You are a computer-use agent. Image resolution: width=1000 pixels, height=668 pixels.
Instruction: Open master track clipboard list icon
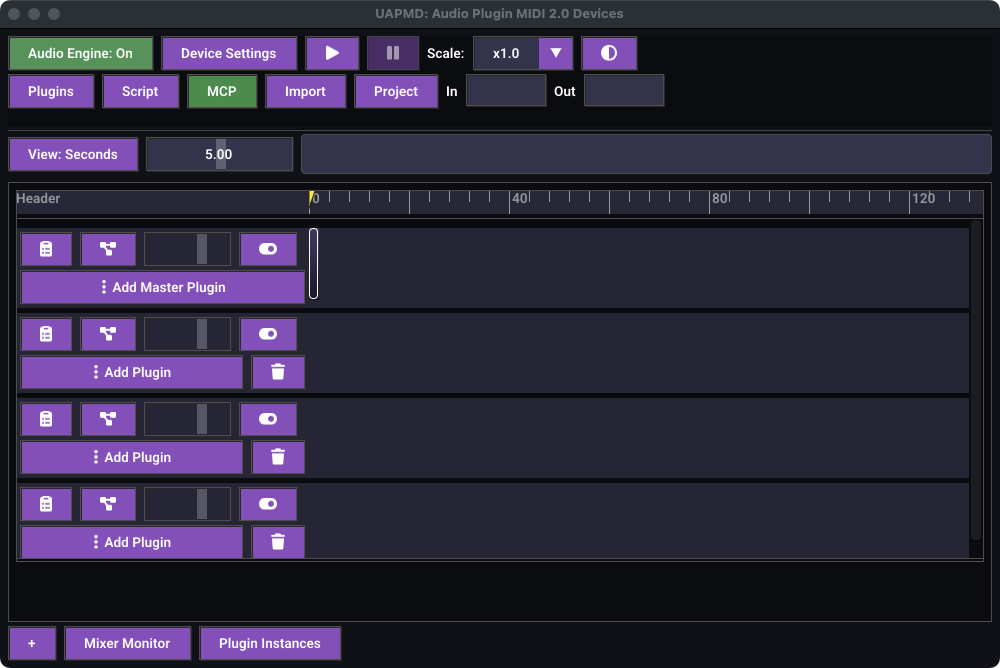[46, 249]
